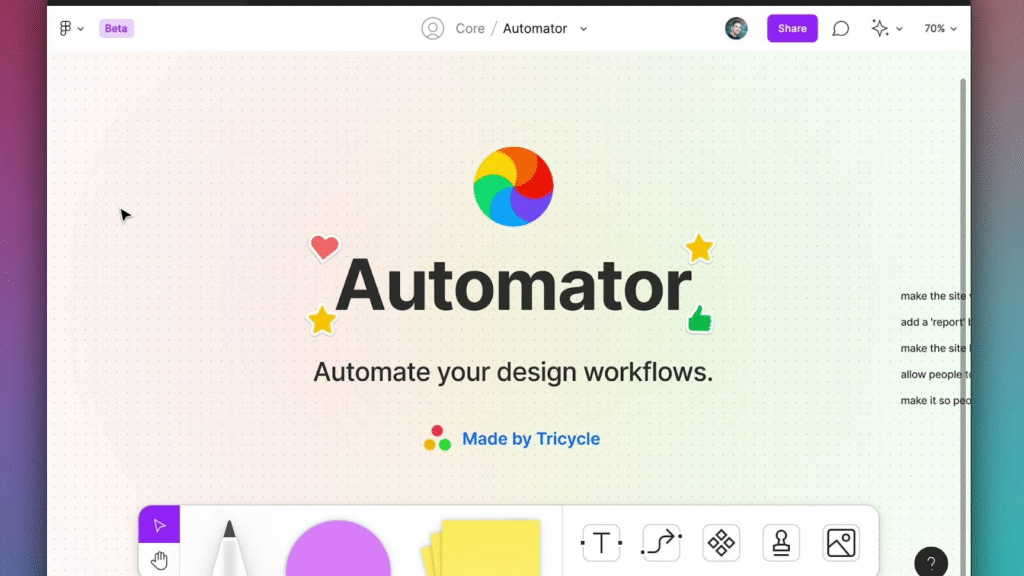Expand the AI sparkle dropdown chevron
Viewport: 1024px width, 576px height.
899,29
